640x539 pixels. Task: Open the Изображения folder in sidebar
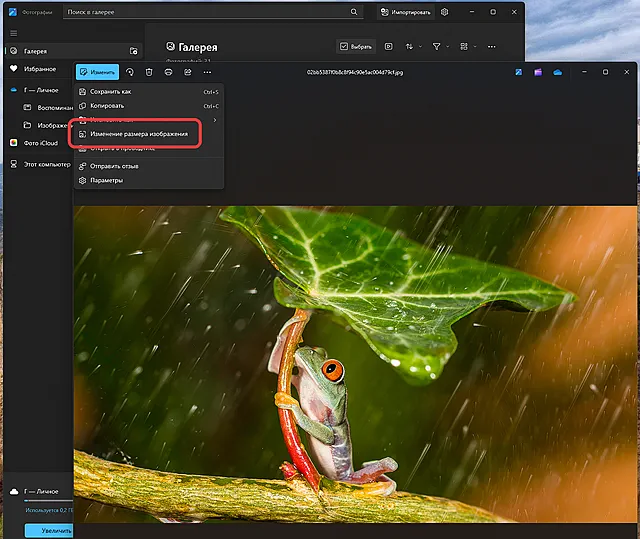coord(47,125)
